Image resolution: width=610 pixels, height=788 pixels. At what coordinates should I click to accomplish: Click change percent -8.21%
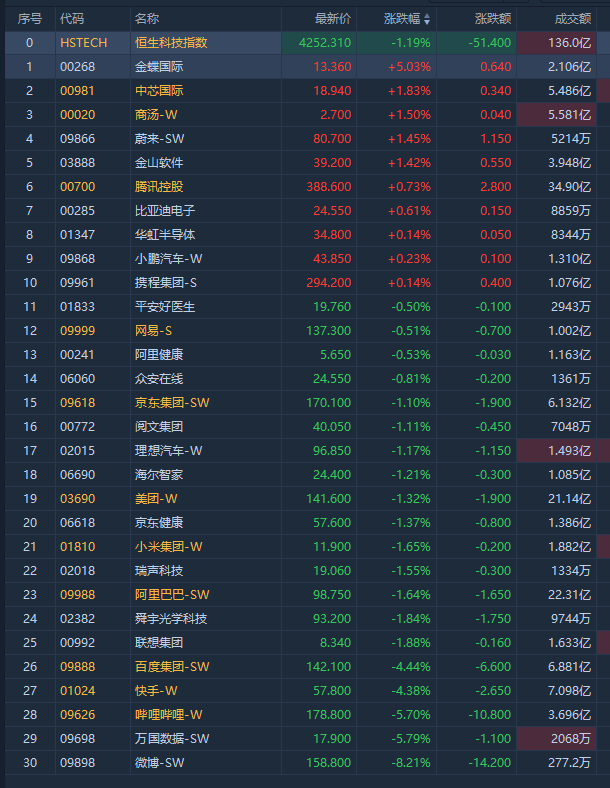(x=411, y=763)
